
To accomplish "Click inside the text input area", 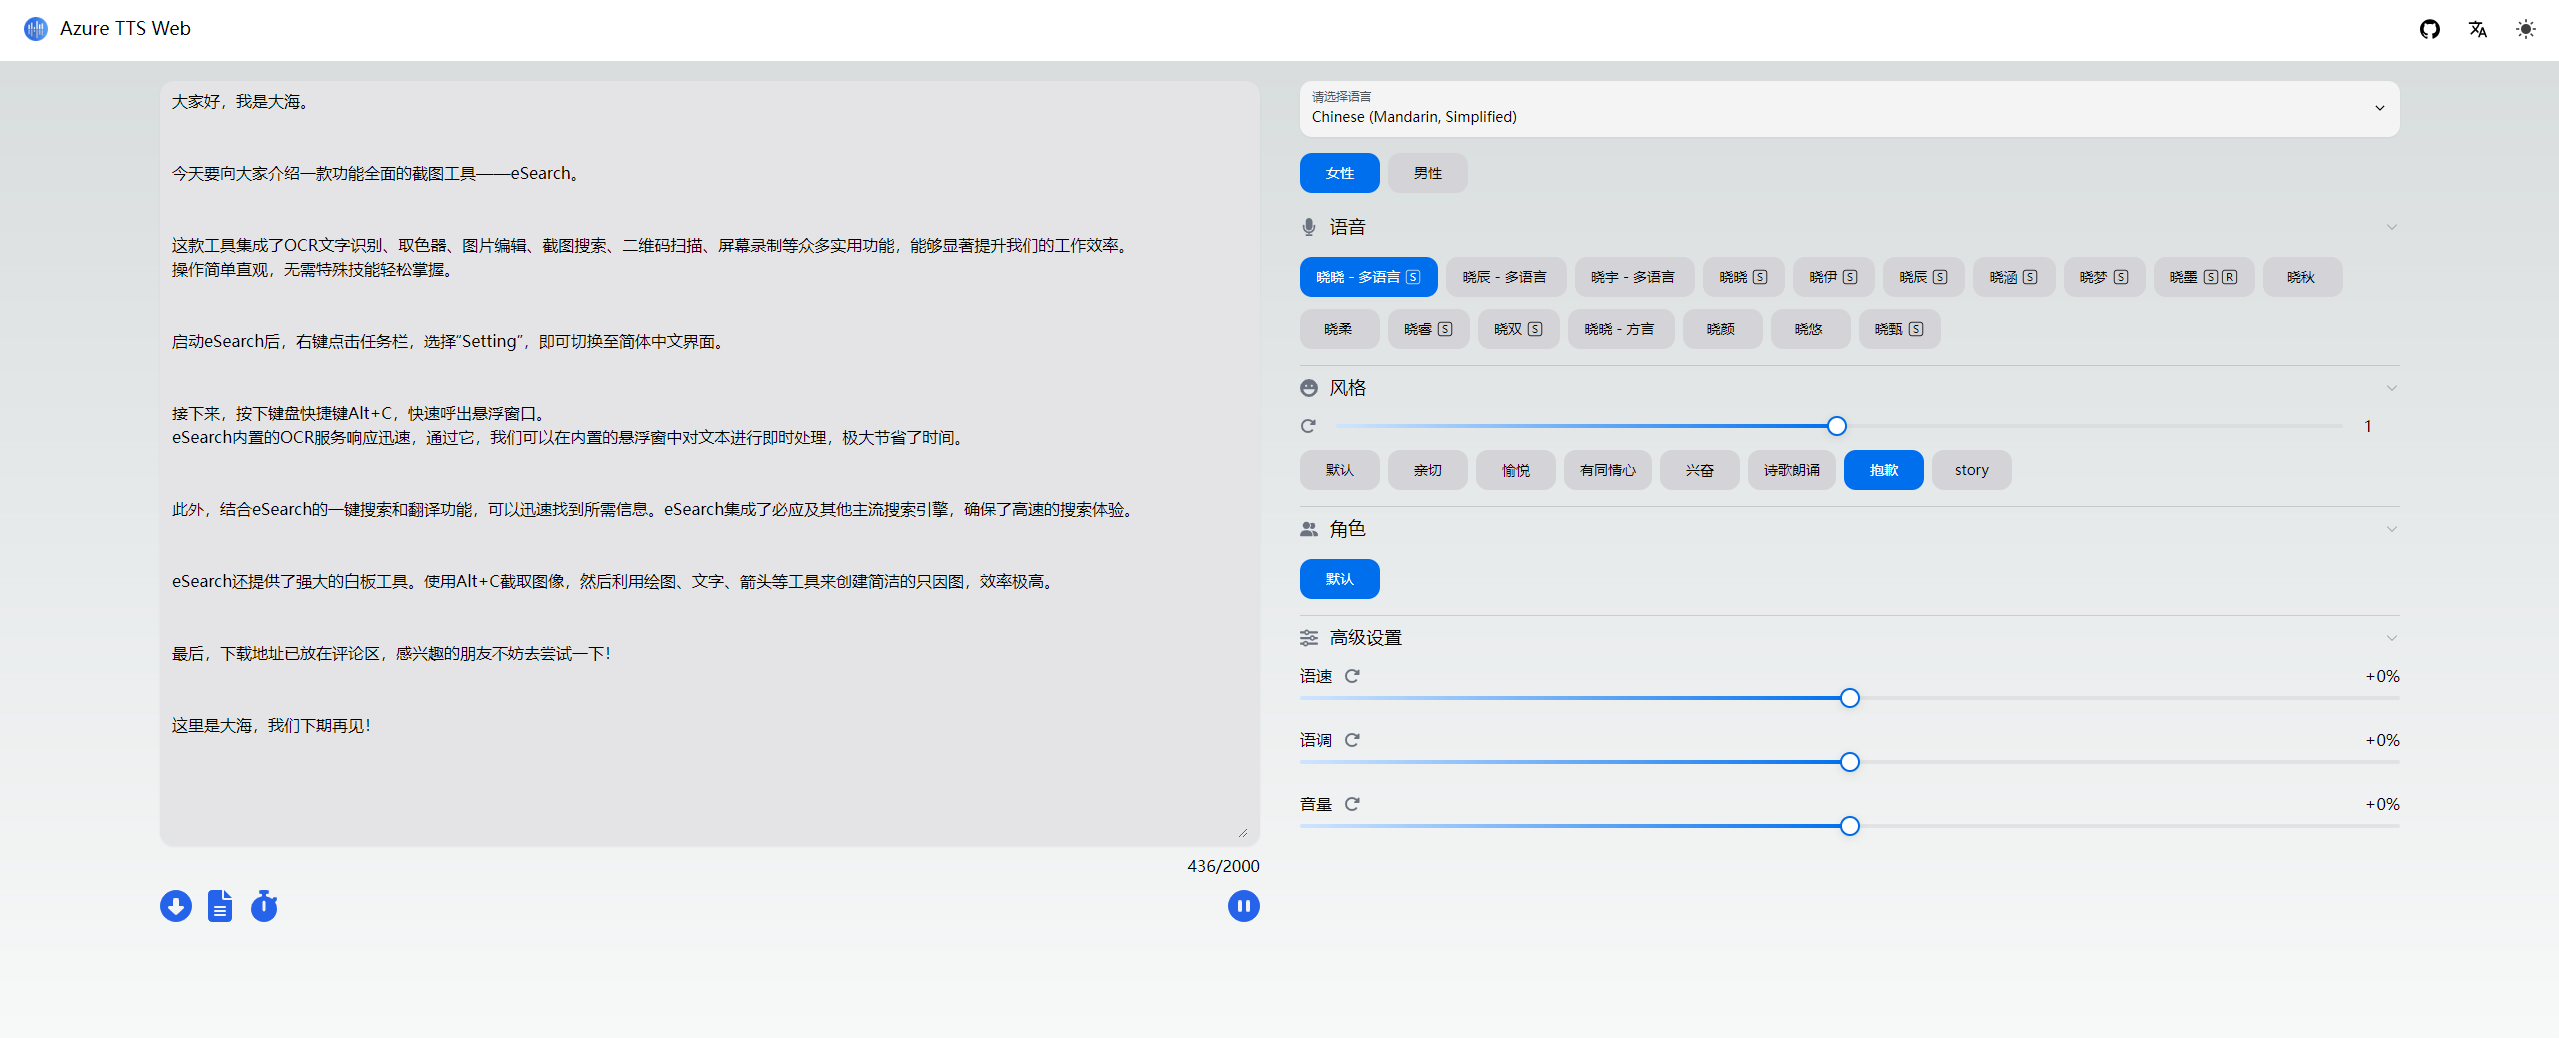I will tap(709, 464).
